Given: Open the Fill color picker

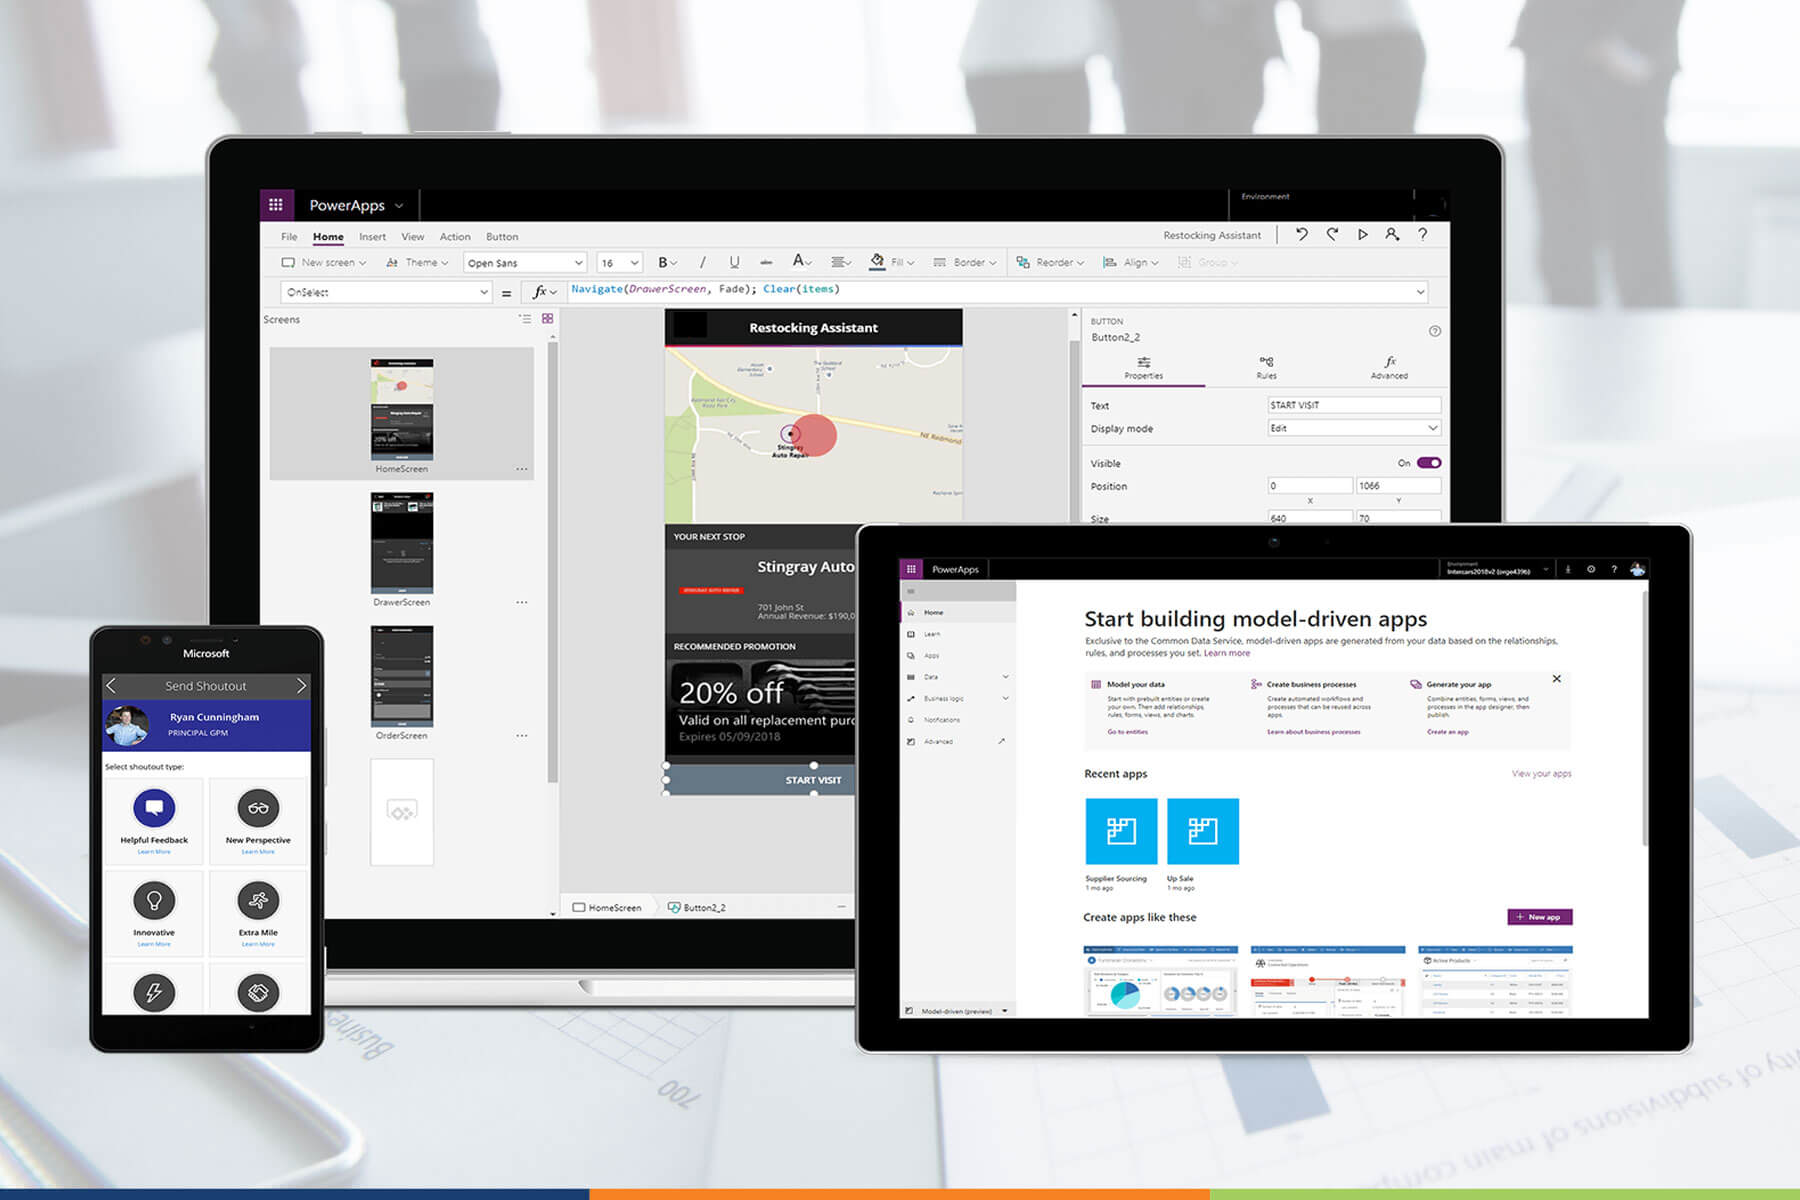Looking at the screenshot, I should click(x=891, y=262).
